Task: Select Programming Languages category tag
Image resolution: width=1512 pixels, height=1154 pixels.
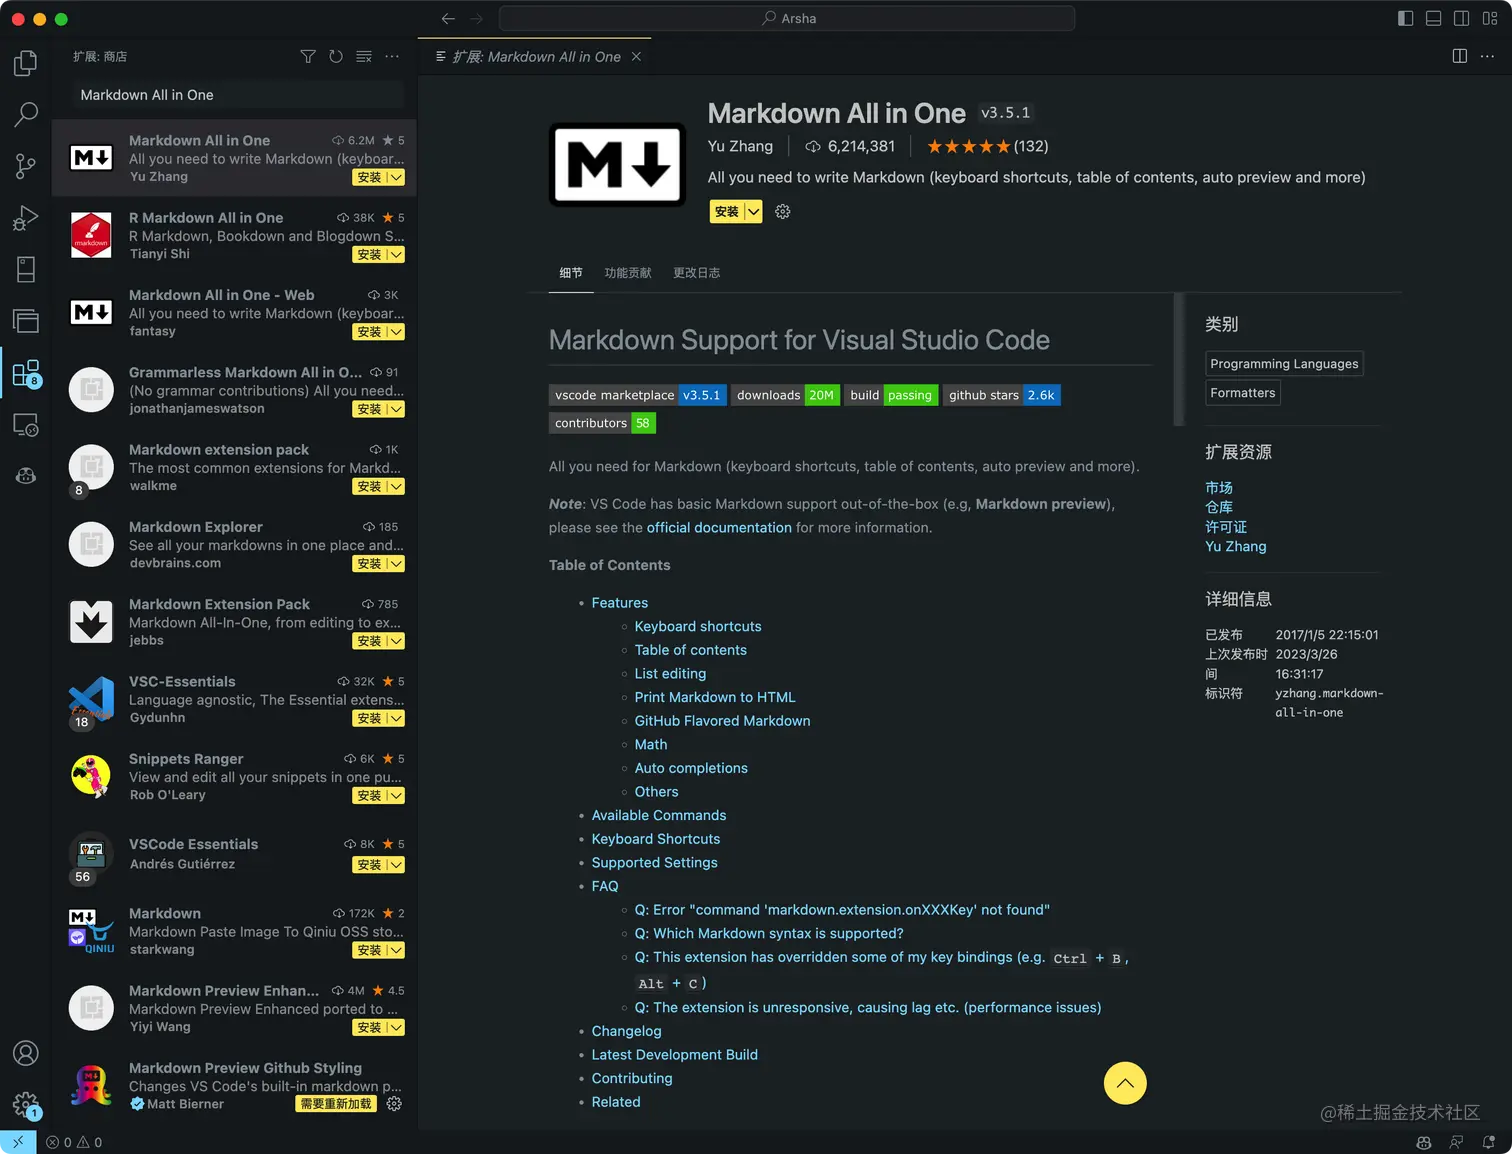Action: [1284, 364]
